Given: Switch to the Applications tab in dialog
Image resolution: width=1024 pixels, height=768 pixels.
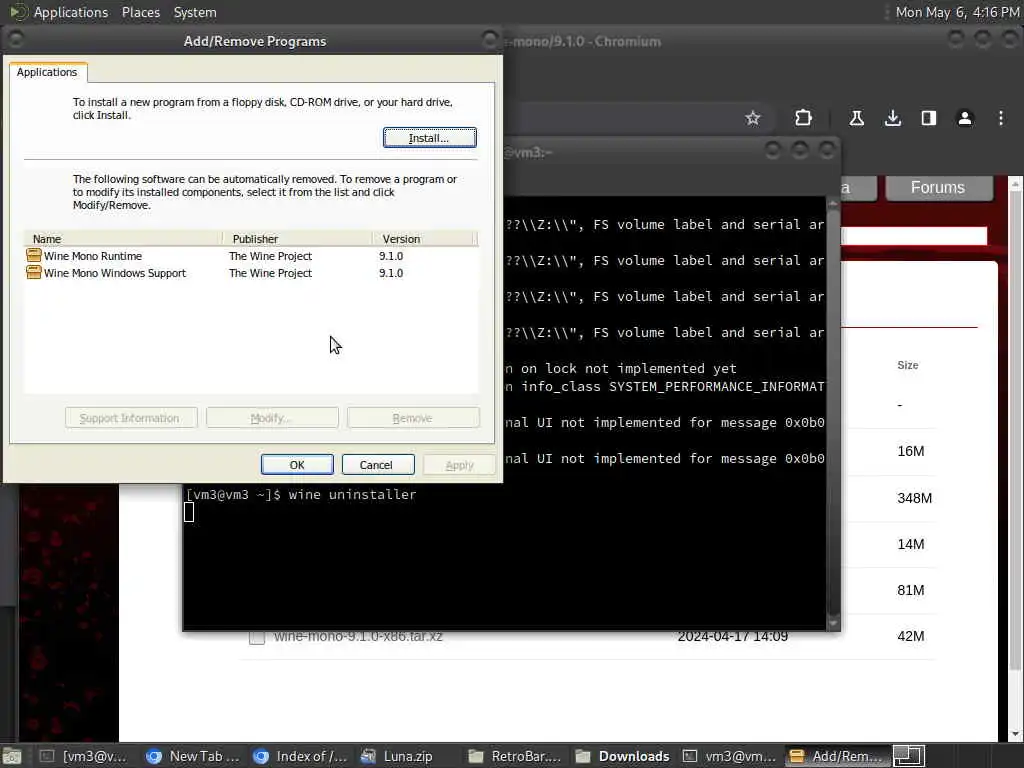Looking at the screenshot, I should point(47,72).
